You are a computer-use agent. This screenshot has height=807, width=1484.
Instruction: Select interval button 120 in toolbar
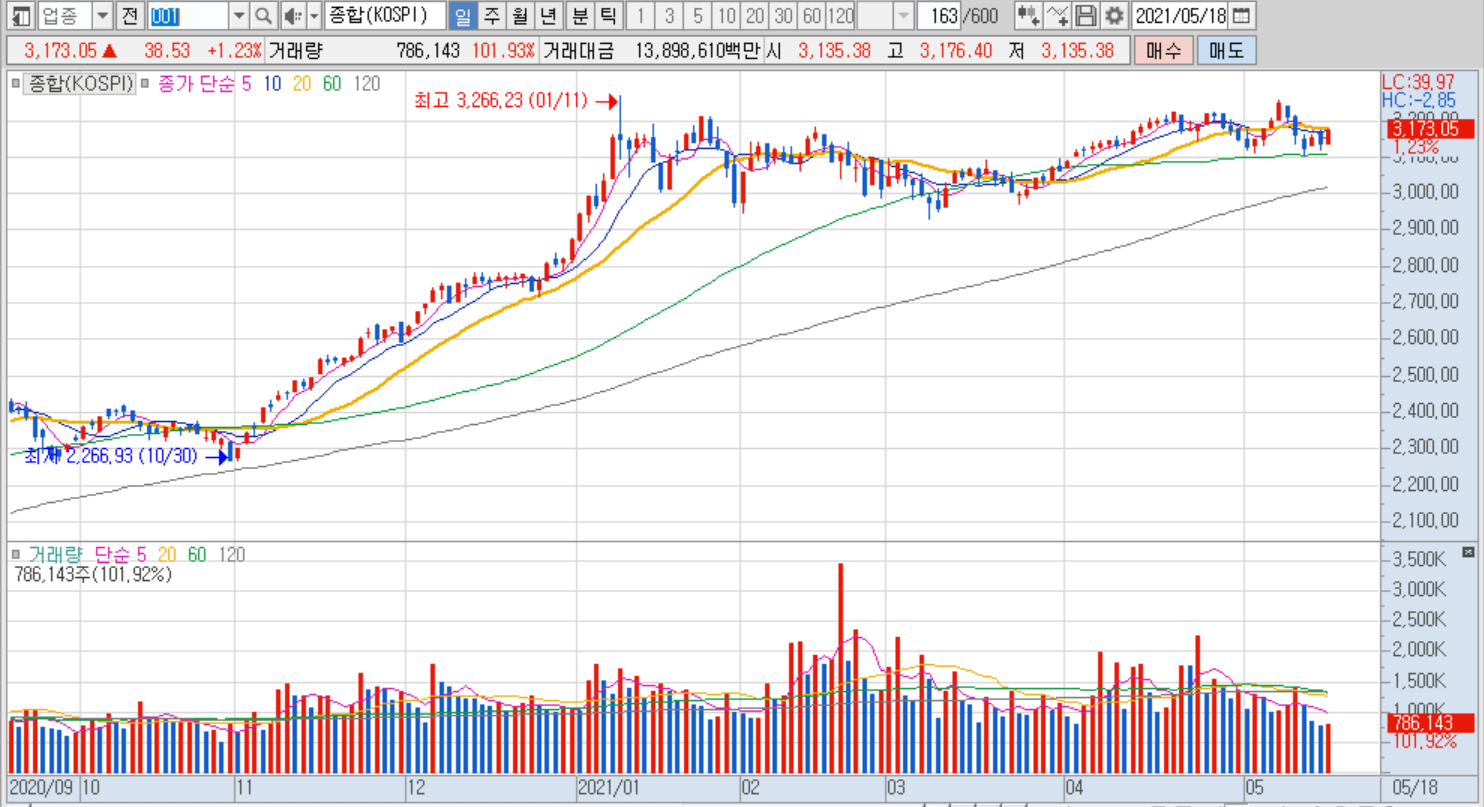(841, 15)
